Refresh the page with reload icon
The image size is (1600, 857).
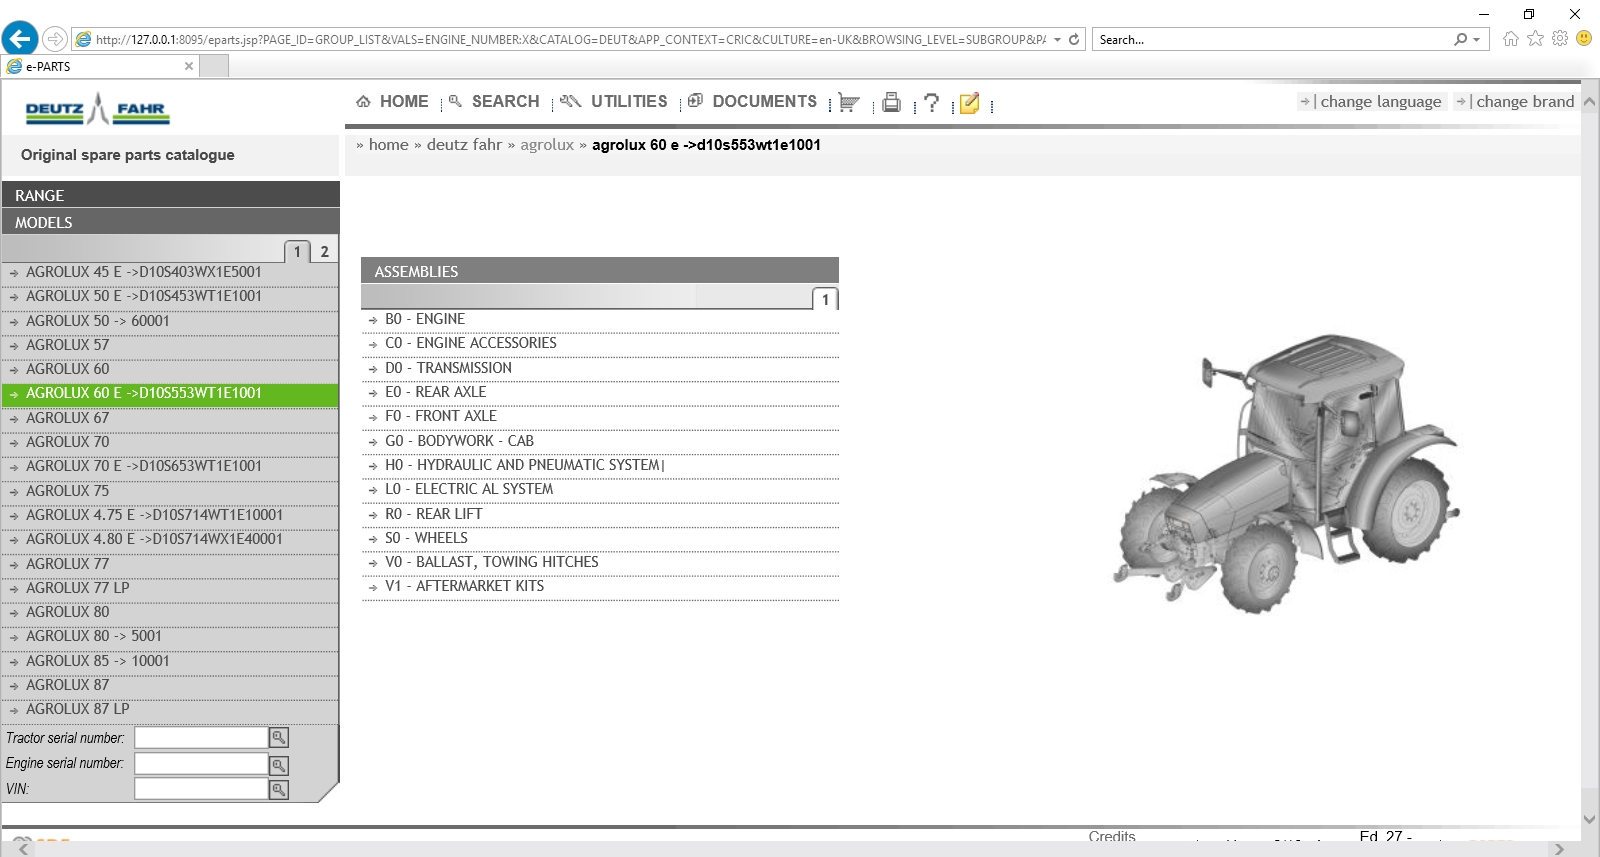click(1074, 40)
